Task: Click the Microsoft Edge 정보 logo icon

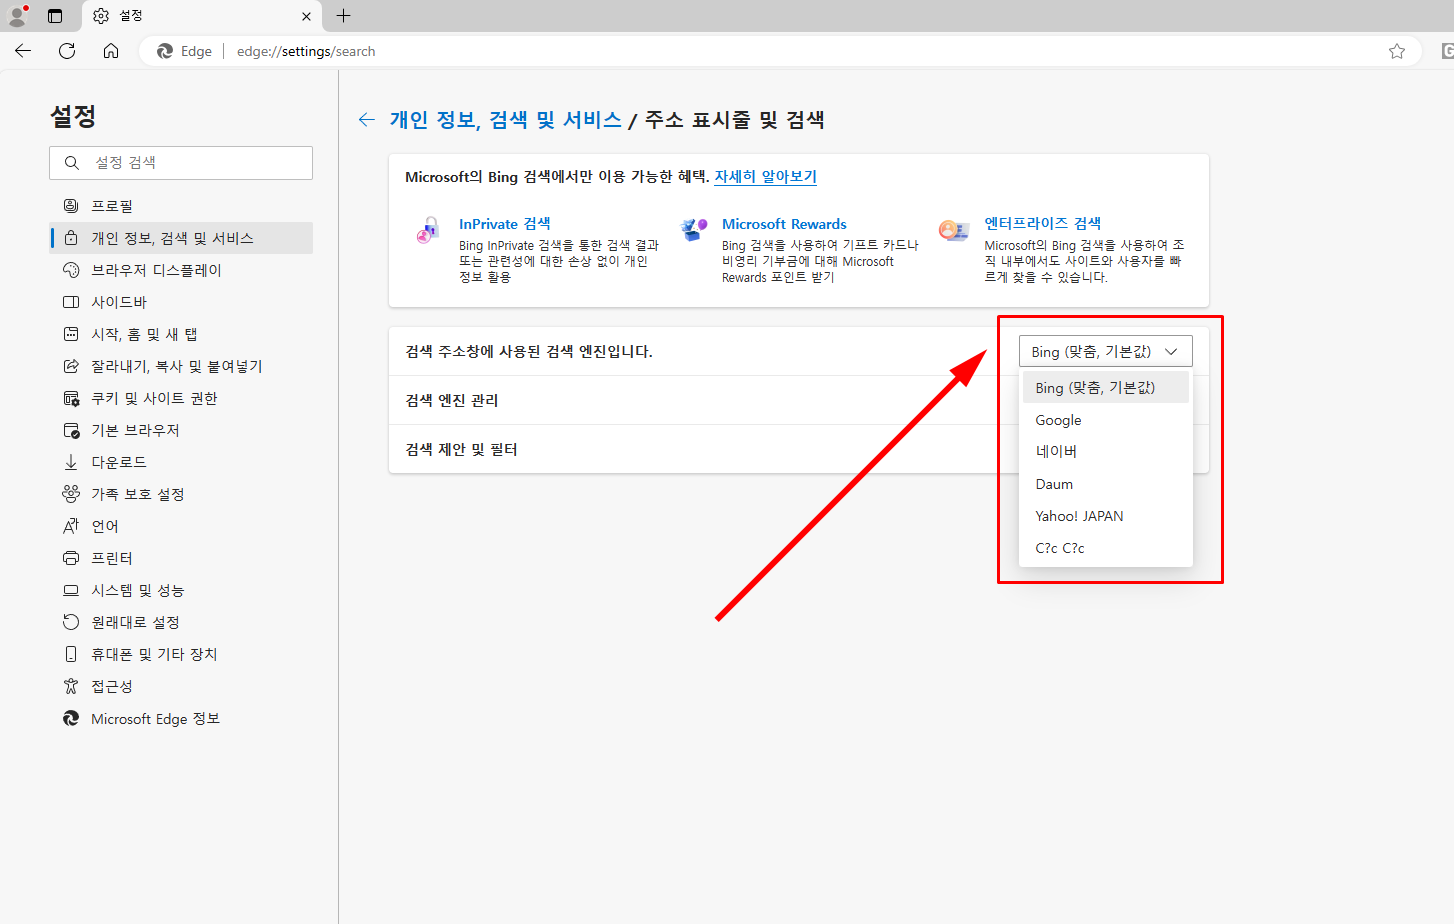Action: [71, 718]
